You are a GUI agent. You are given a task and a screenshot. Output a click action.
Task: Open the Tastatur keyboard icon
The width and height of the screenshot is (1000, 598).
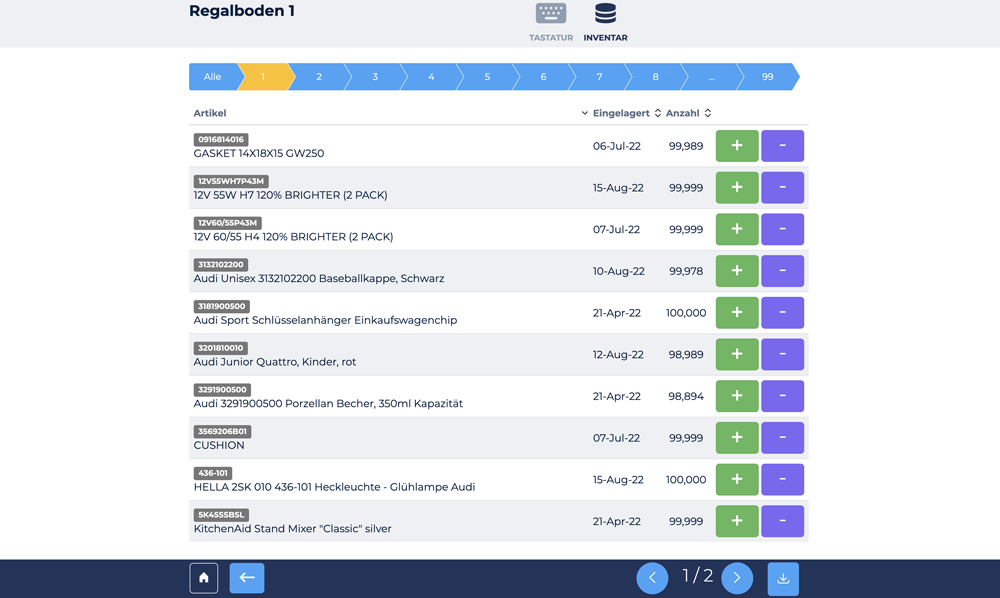pyautogui.click(x=551, y=15)
